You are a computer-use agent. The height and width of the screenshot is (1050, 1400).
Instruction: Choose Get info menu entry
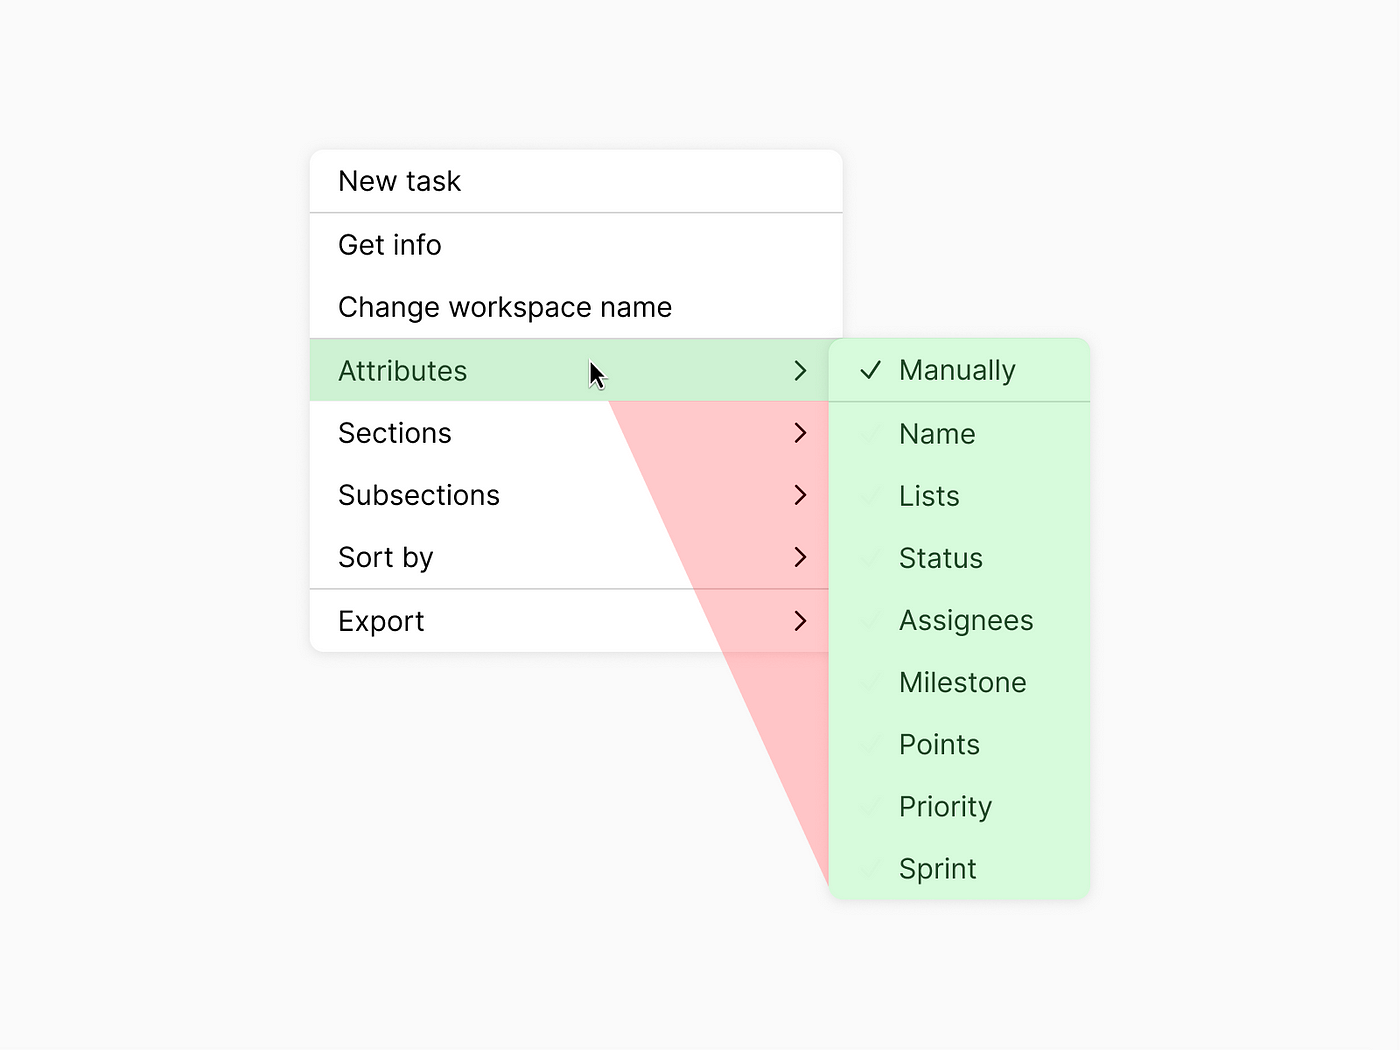coord(390,245)
